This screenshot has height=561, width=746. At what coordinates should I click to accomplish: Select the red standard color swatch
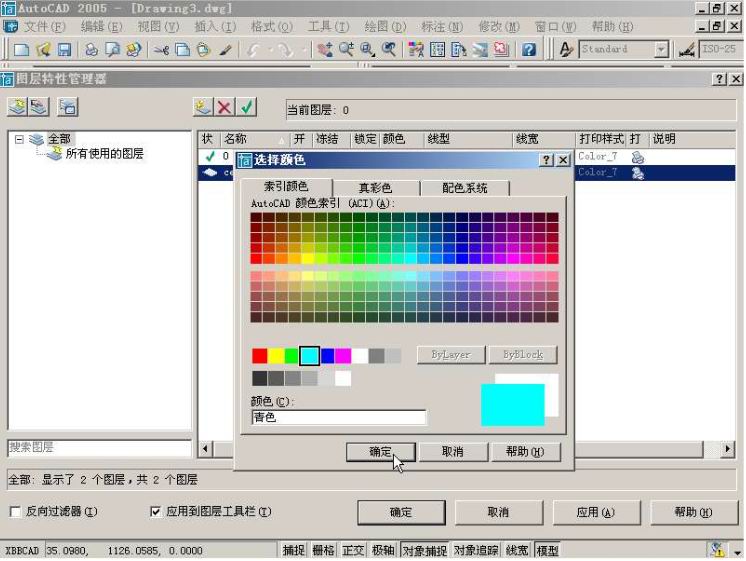[x=260, y=355]
